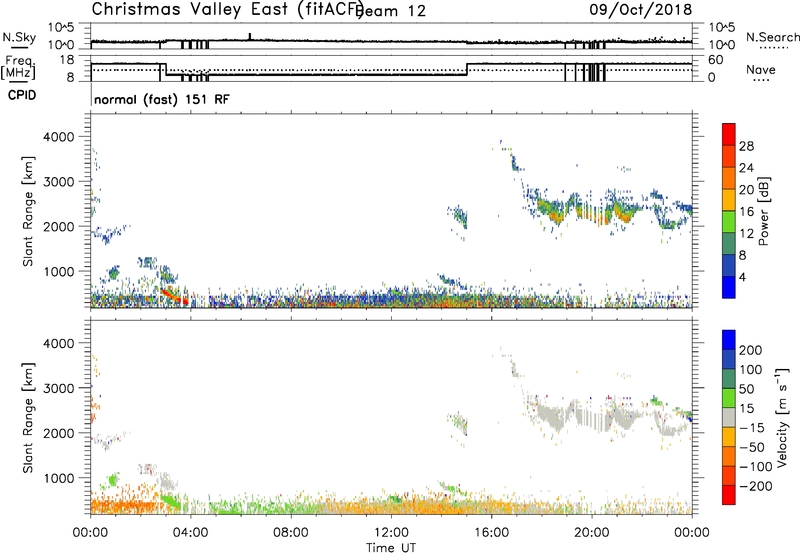Pick the grey -15 to 15 velocity swatch
This screenshot has height=554, width=800.
729,417
